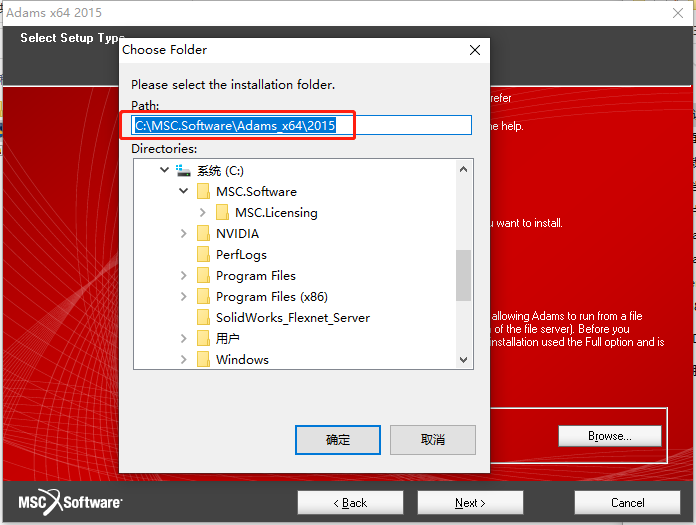
Task: Select the Program Files folder icon
Action: coord(203,275)
